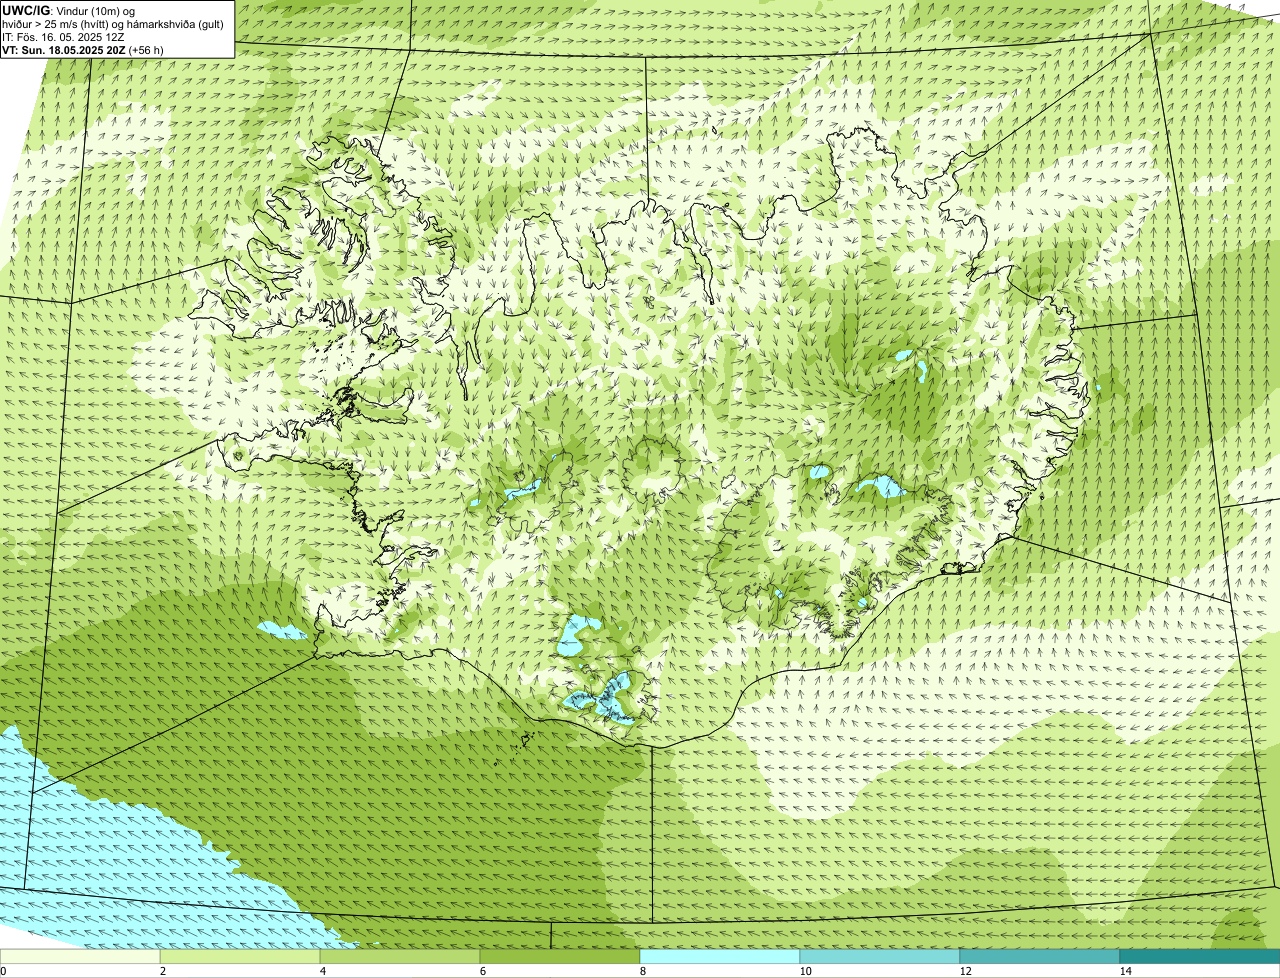Click the legend scale label "6"
The image size is (1280, 978).
tap(482, 971)
